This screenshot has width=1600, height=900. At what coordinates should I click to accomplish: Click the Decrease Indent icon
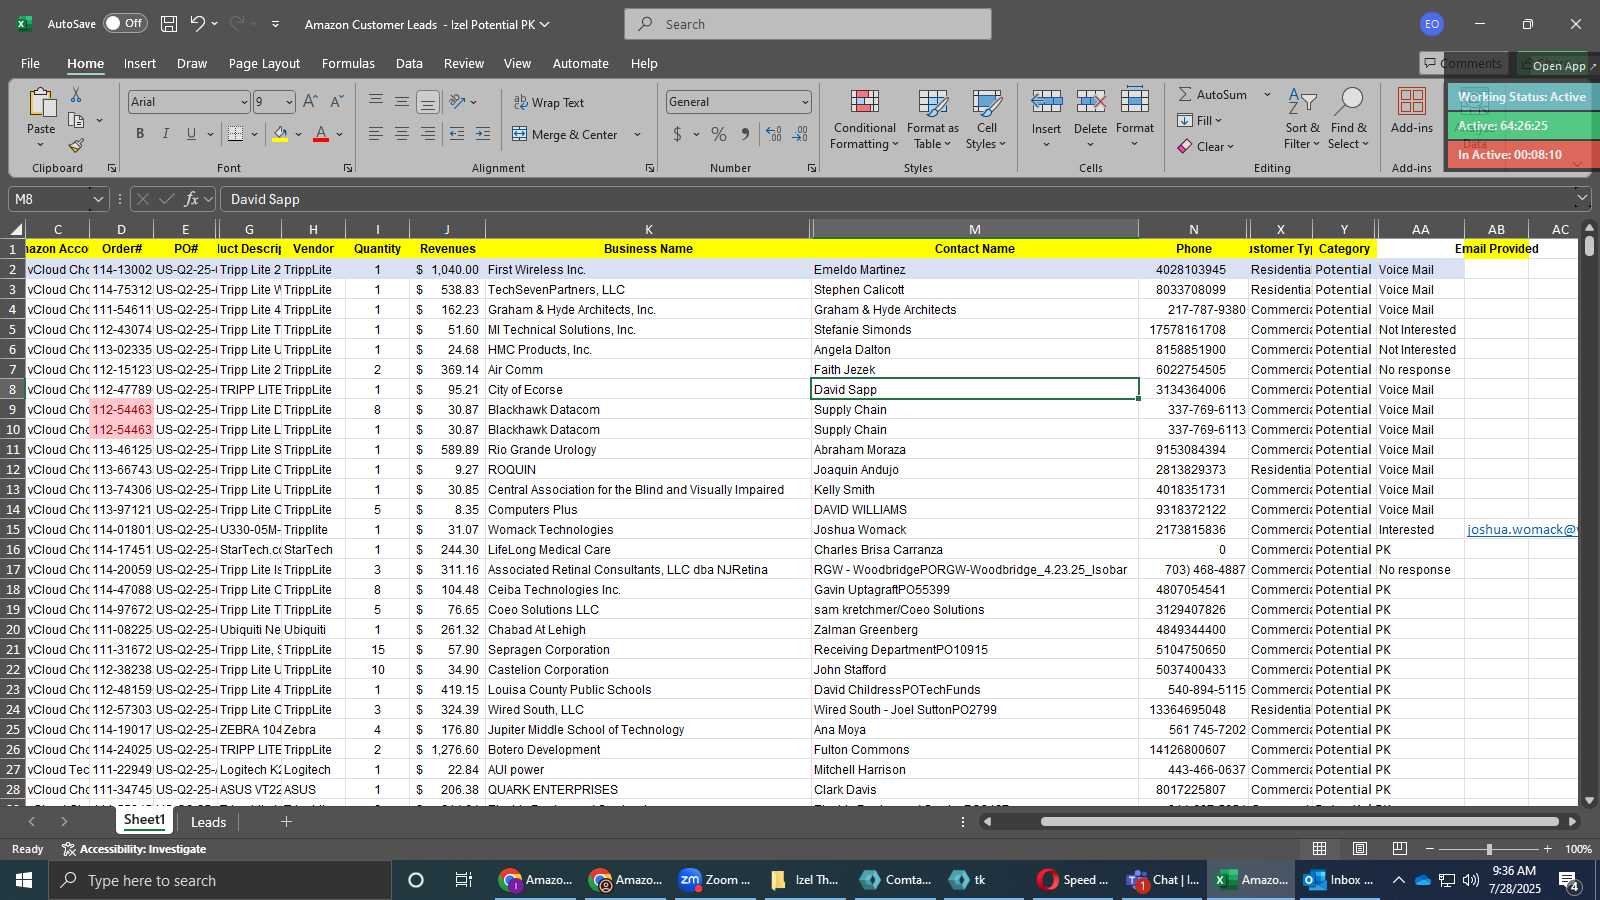[x=457, y=134]
